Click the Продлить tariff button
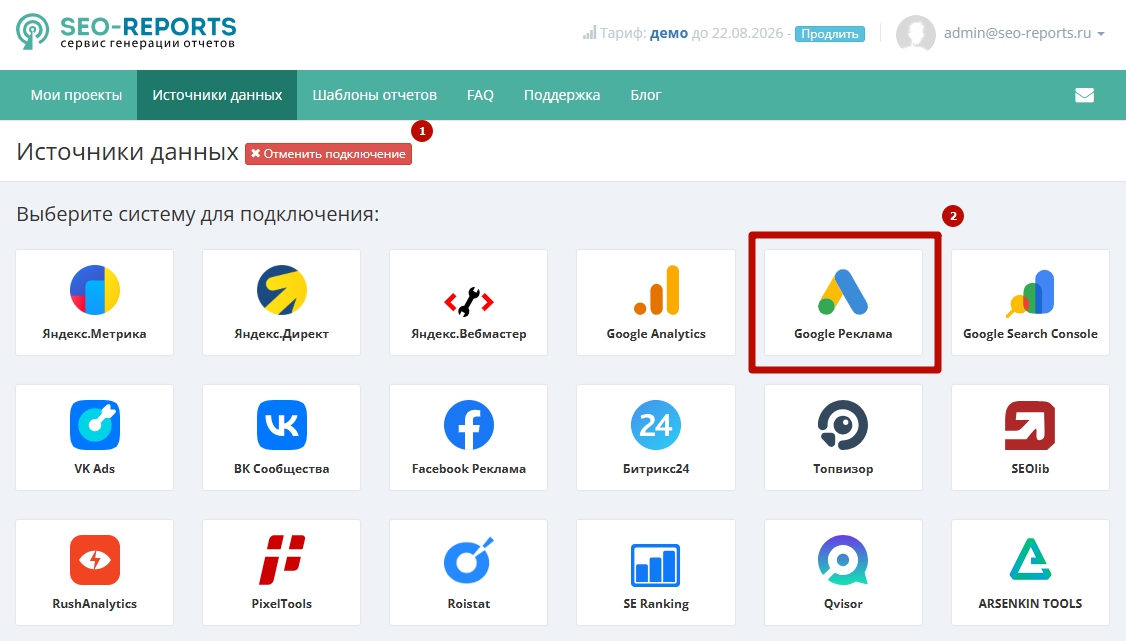1126x641 pixels. click(x=829, y=34)
